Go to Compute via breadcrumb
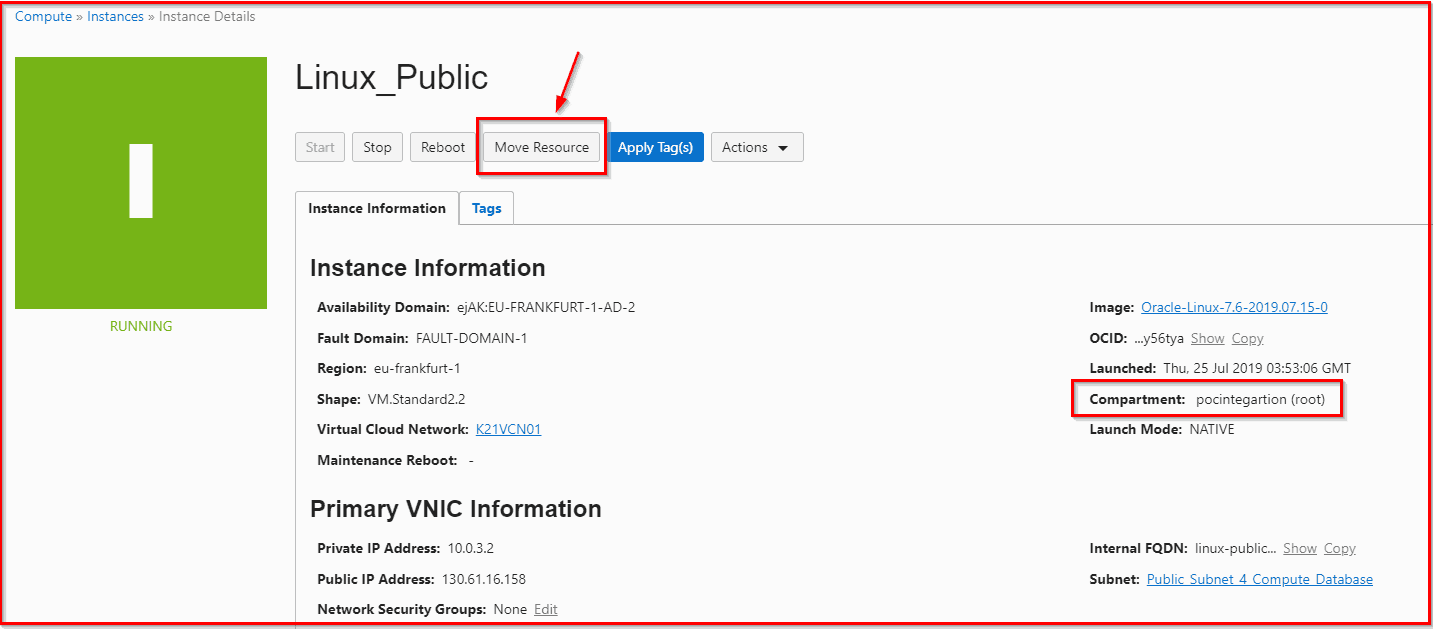 coord(43,16)
